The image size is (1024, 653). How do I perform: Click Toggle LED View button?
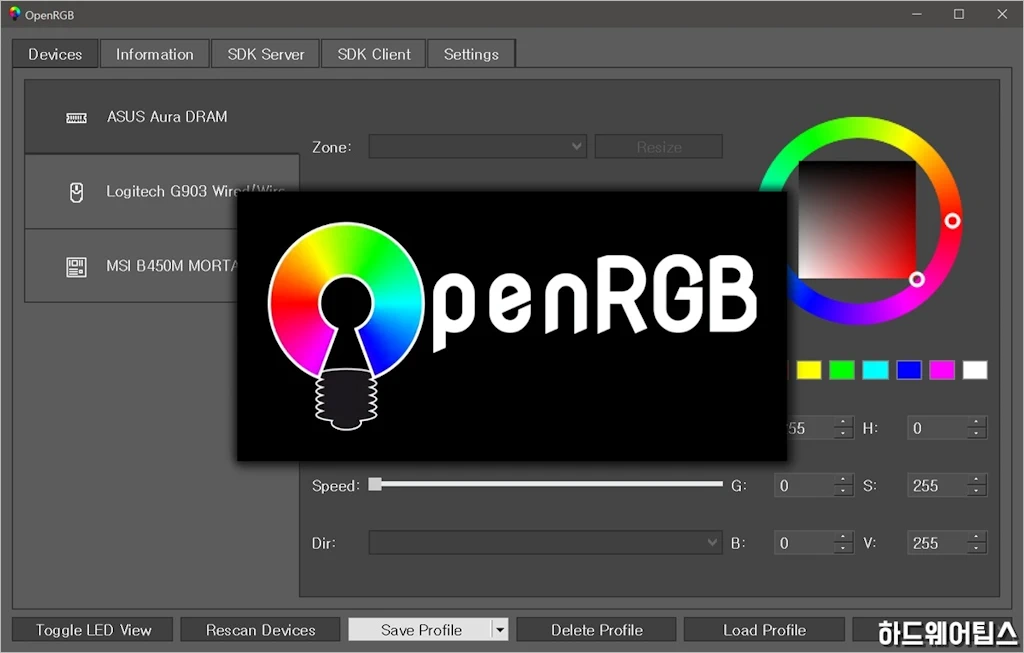pyautogui.click(x=93, y=630)
